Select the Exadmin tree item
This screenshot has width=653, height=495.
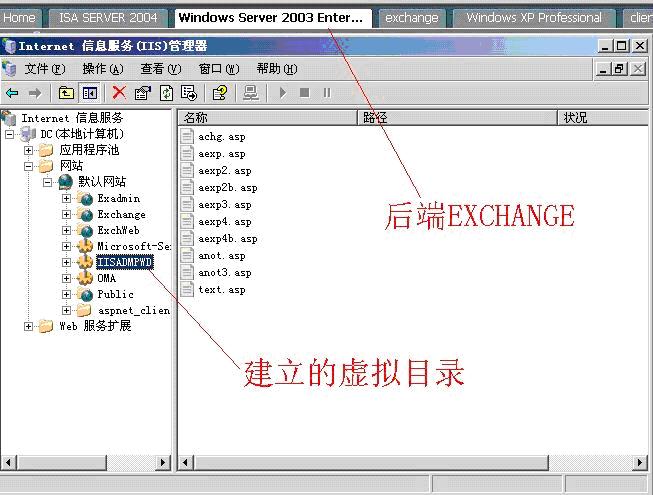click(119, 198)
